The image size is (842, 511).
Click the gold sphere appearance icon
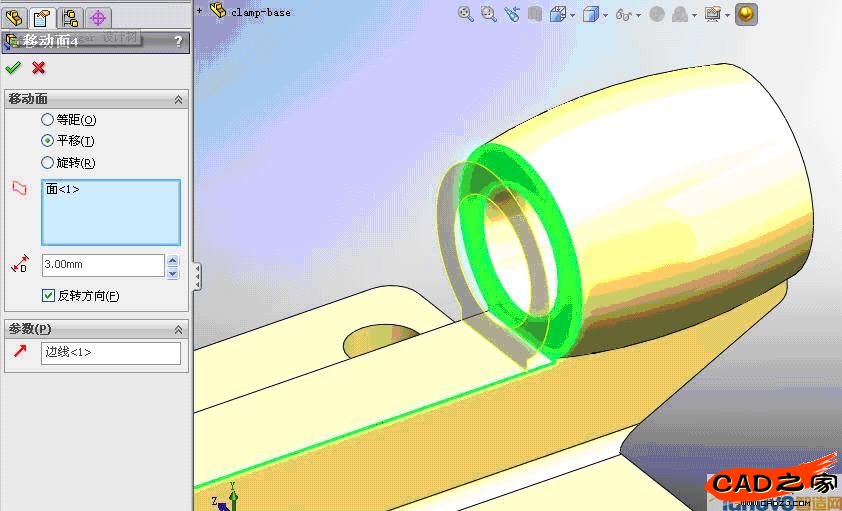[746, 14]
